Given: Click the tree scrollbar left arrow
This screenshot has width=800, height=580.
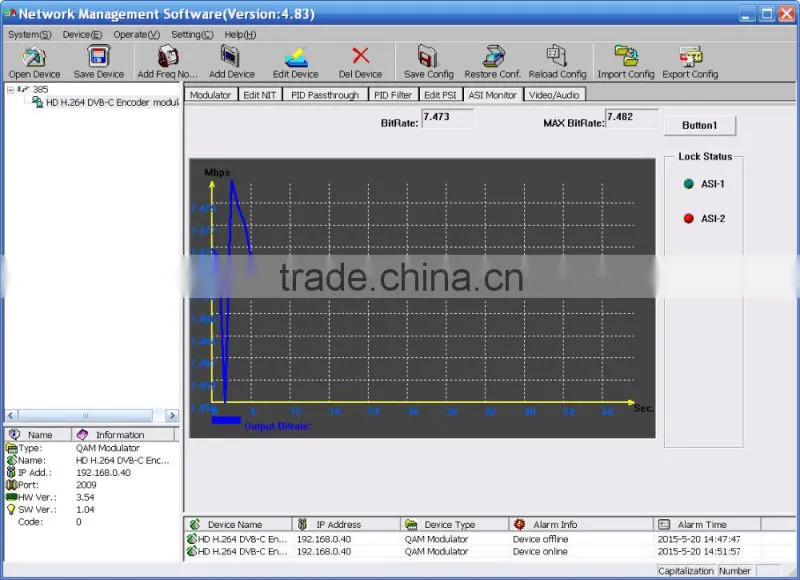Looking at the screenshot, I should click(x=11, y=415).
